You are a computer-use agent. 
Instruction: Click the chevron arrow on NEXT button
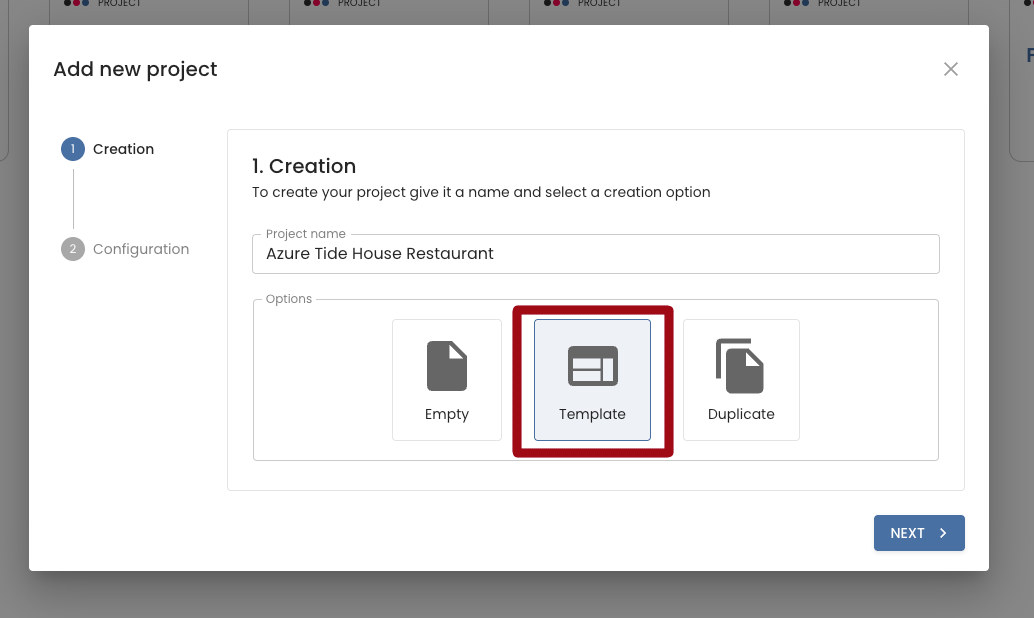(x=943, y=533)
